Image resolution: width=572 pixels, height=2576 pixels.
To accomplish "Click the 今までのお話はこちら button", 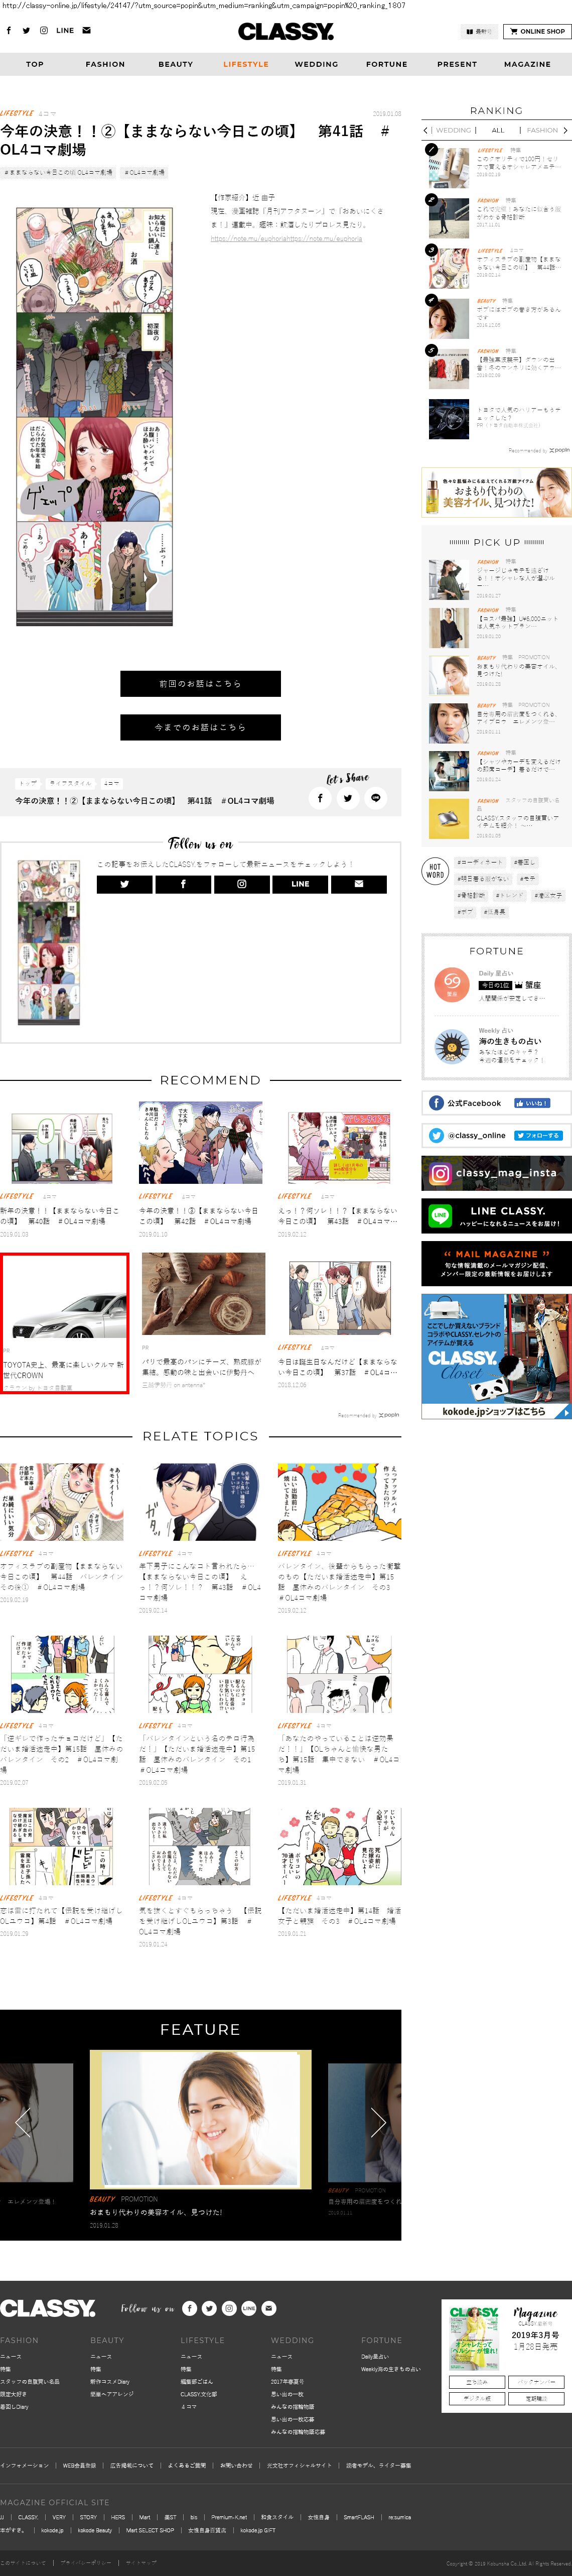I will (200, 727).
